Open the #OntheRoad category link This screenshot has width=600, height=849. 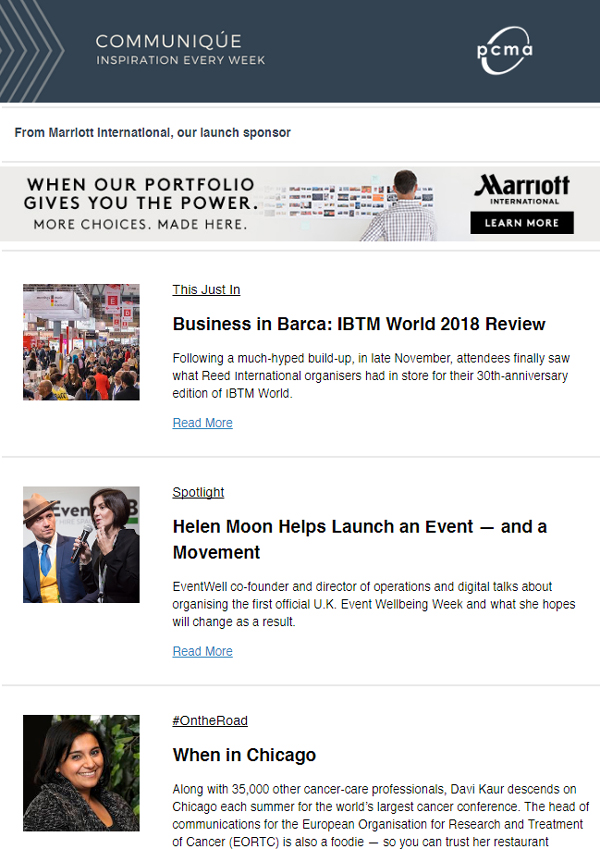coord(210,721)
